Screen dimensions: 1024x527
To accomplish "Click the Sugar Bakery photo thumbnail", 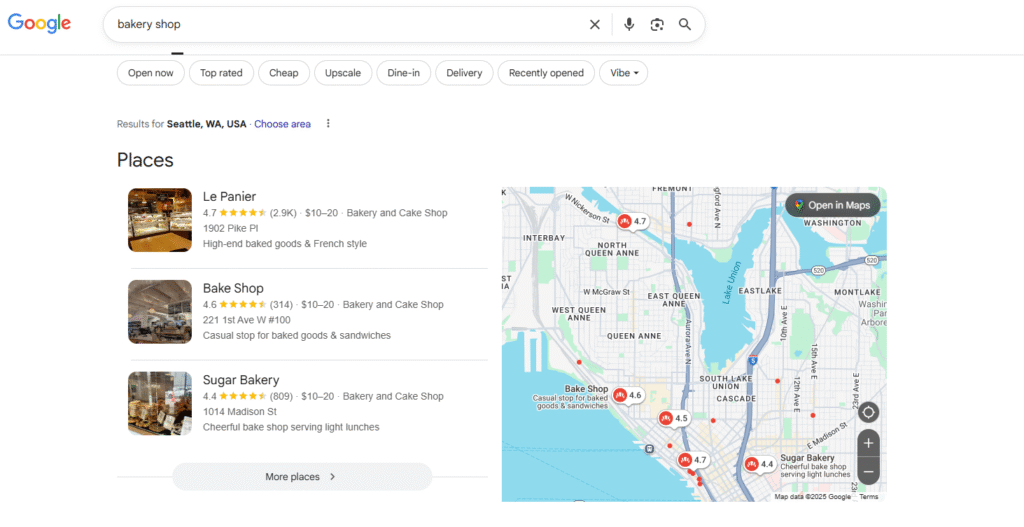I will click(x=160, y=404).
